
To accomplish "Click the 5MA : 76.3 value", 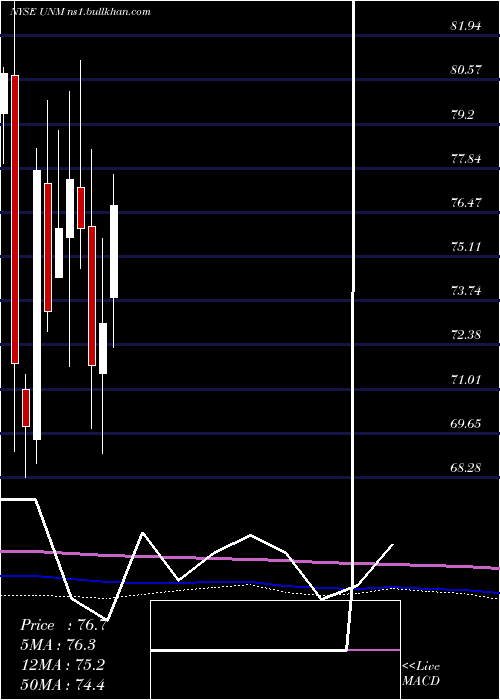I will click(58, 645).
